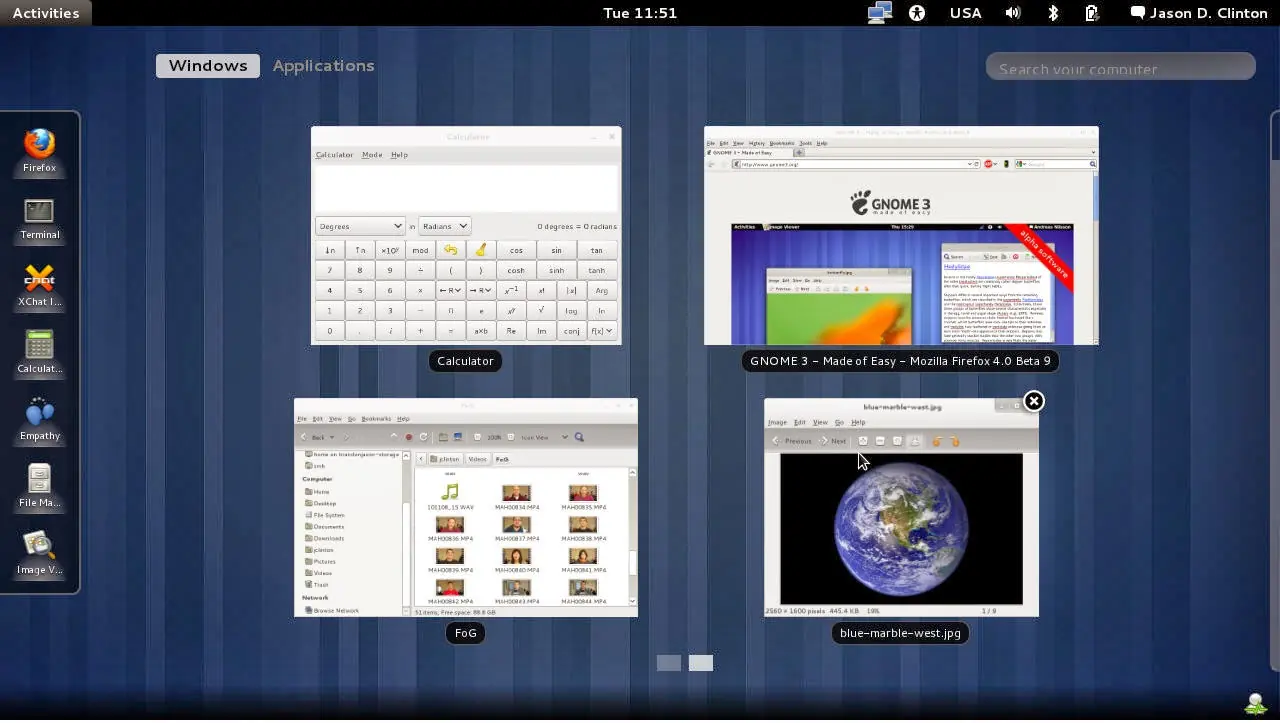Select the Earth image in blue-marble window
The width and height of the screenshot is (1280, 723).
coord(901,528)
